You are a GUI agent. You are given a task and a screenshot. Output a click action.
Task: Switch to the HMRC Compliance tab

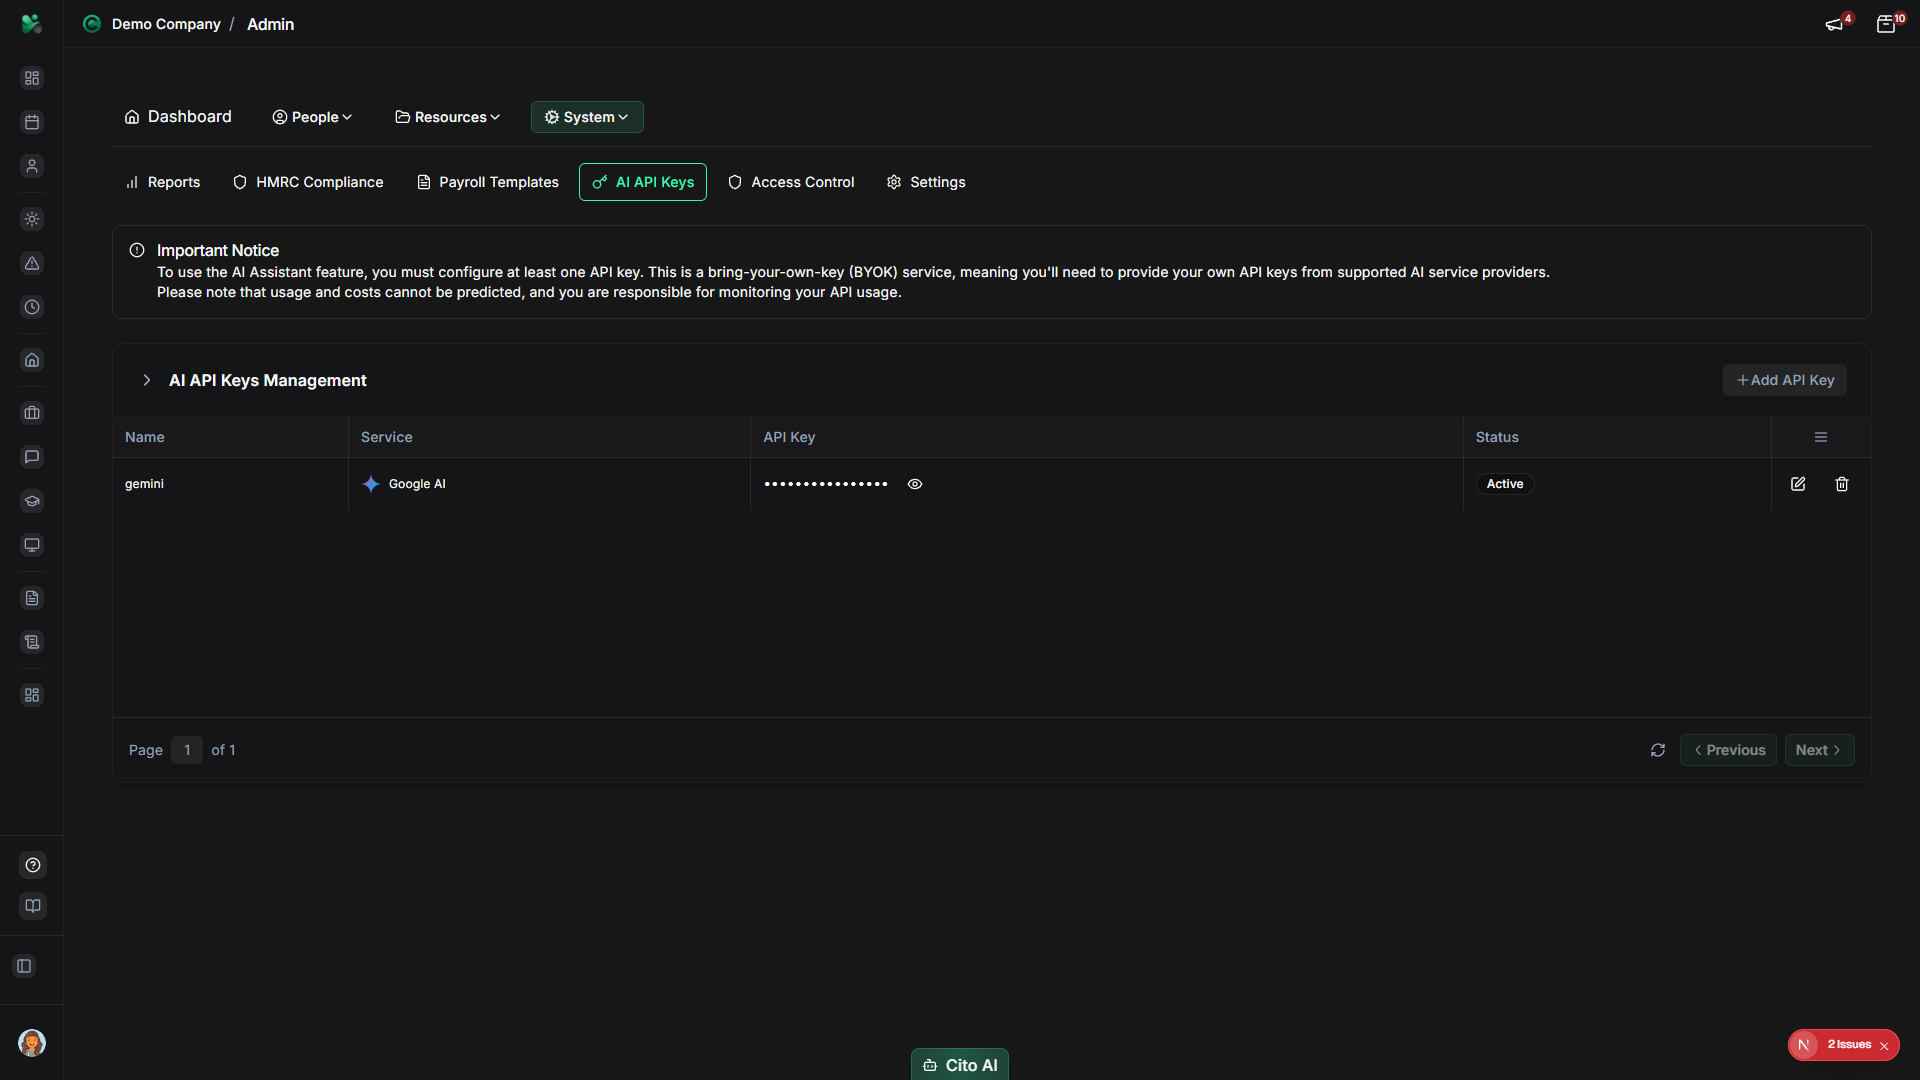click(x=307, y=182)
